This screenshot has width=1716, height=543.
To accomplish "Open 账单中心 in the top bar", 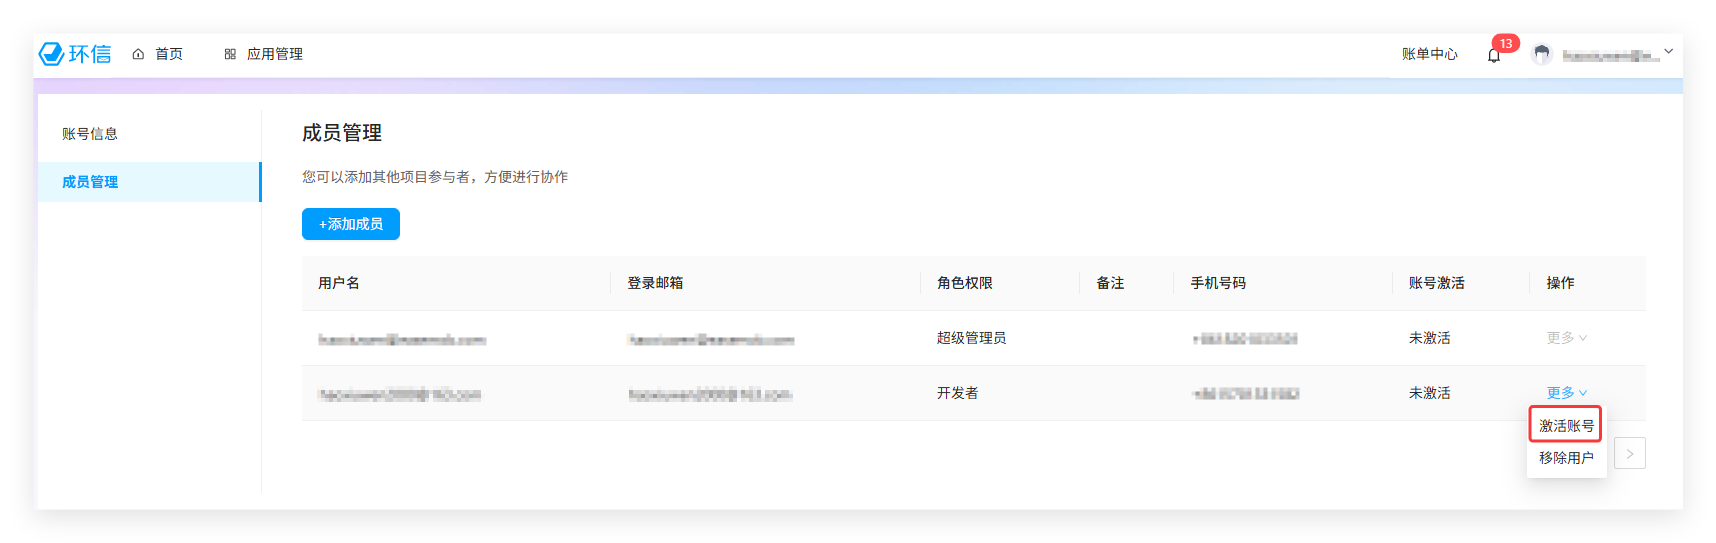I will click(1429, 54).
